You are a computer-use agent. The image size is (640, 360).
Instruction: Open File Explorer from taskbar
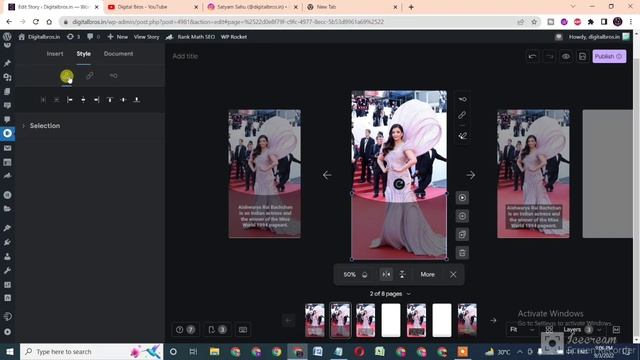[x=214, y=351]
